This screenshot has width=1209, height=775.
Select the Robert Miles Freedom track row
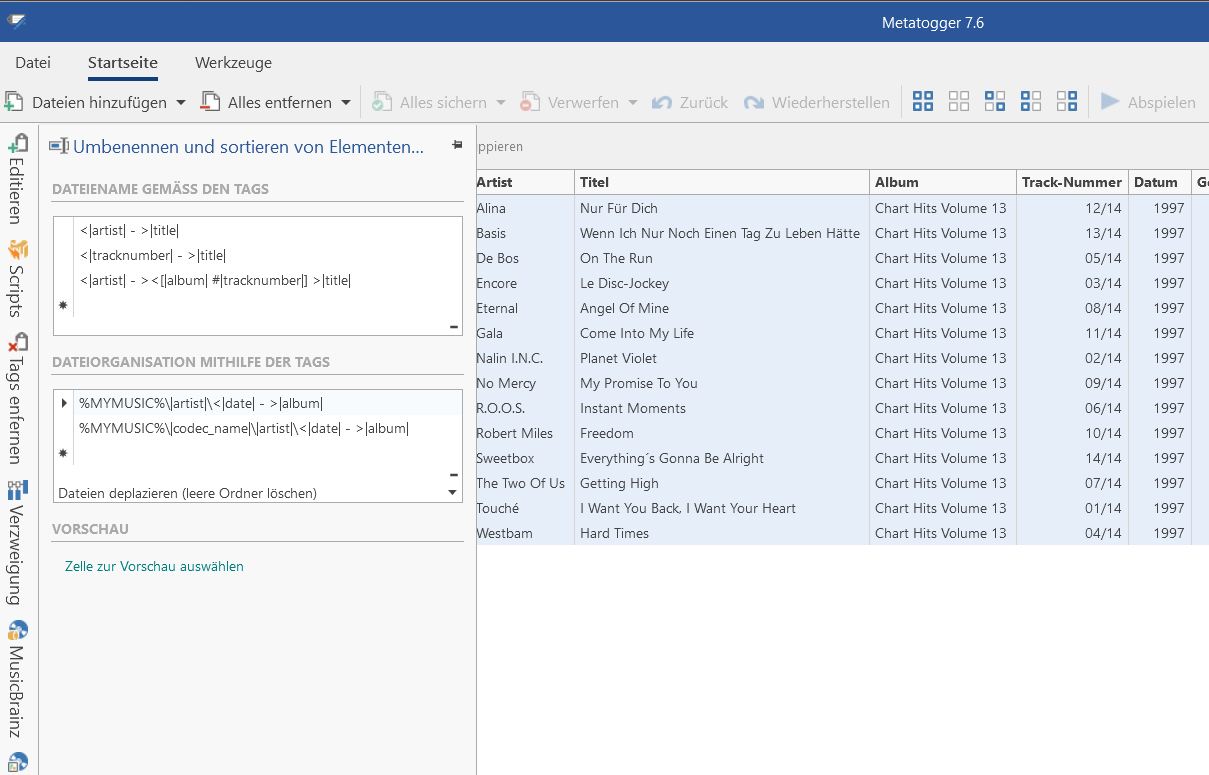click(x=606, y=433)
